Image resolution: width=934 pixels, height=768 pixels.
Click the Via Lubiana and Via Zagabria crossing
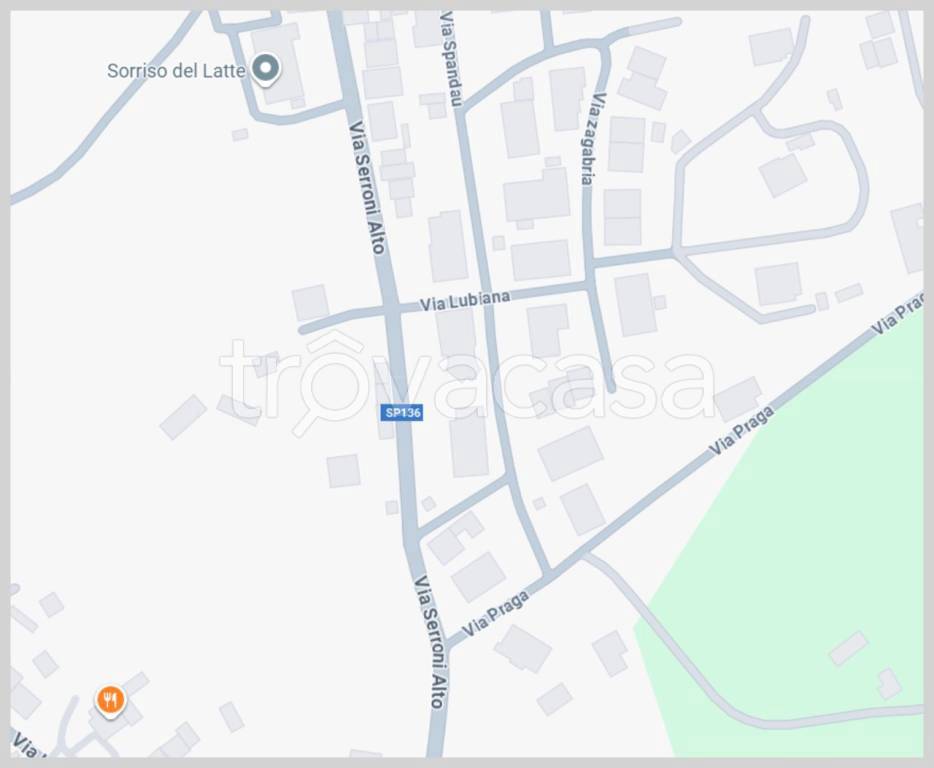590,286
